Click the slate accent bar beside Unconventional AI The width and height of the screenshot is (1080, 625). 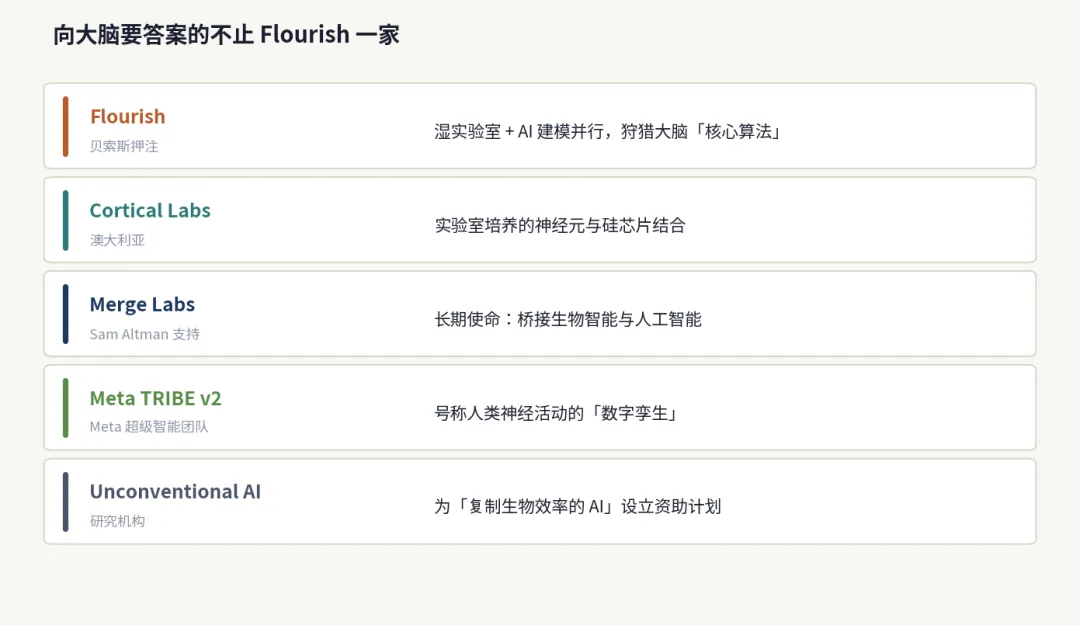[65, 502]
